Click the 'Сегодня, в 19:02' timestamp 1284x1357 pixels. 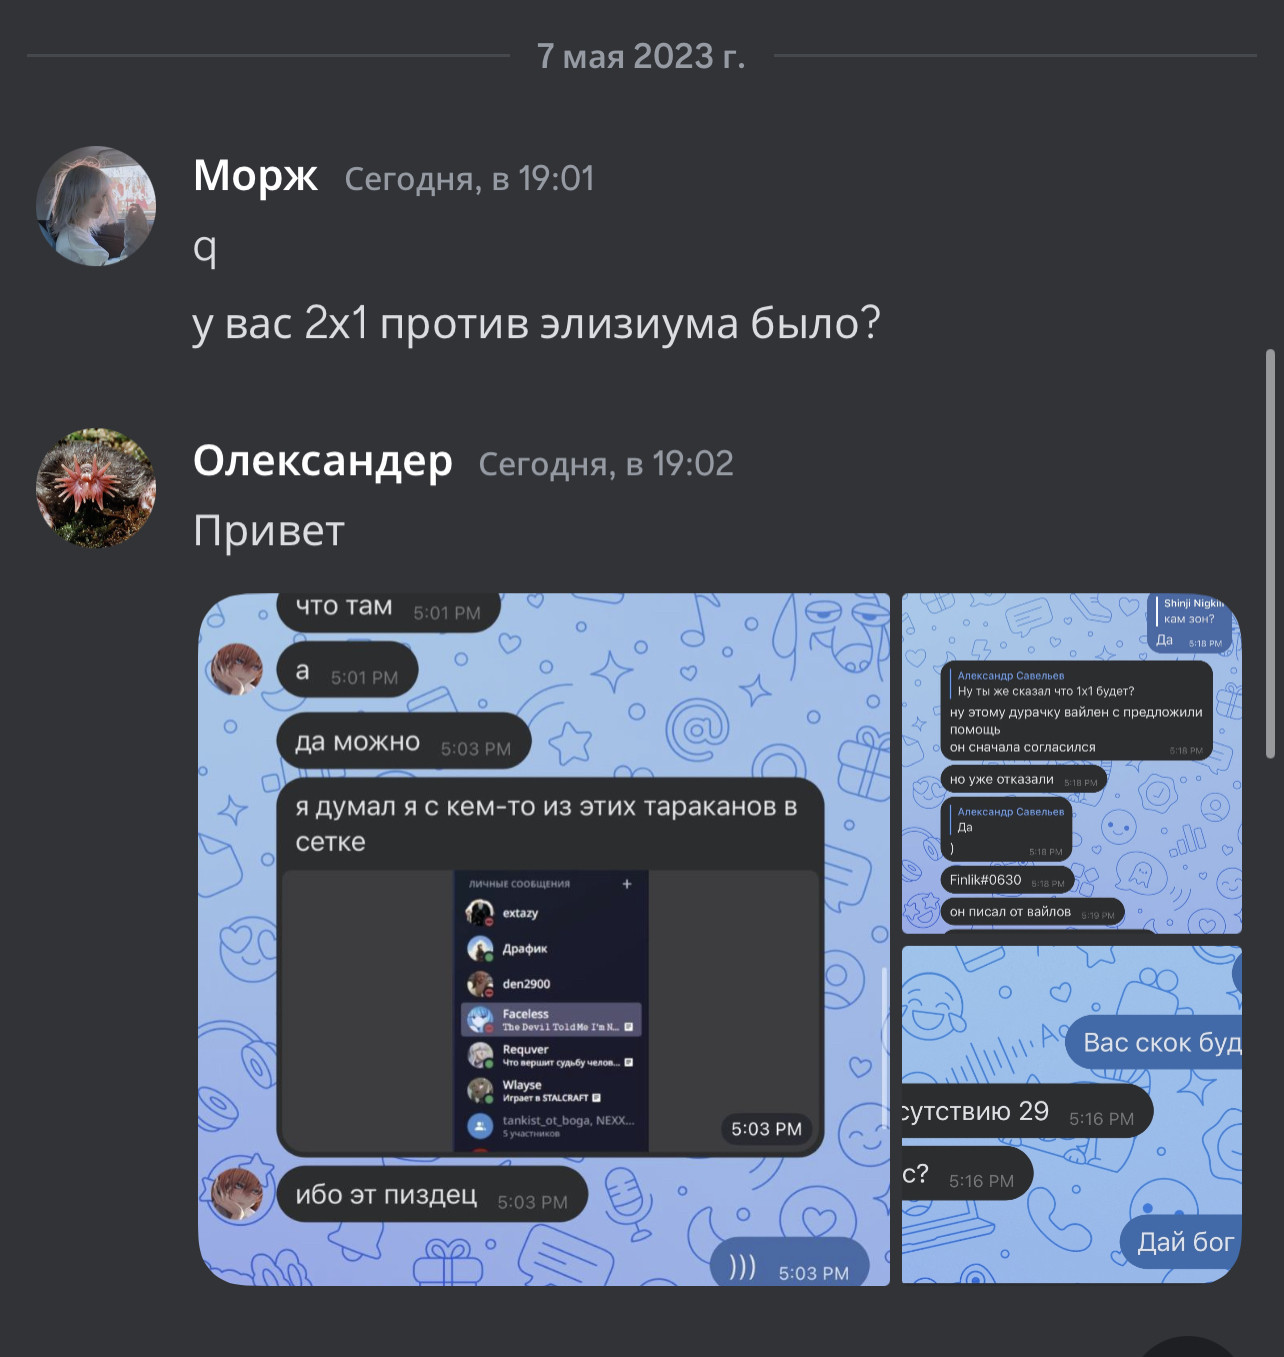coord(606,464)
